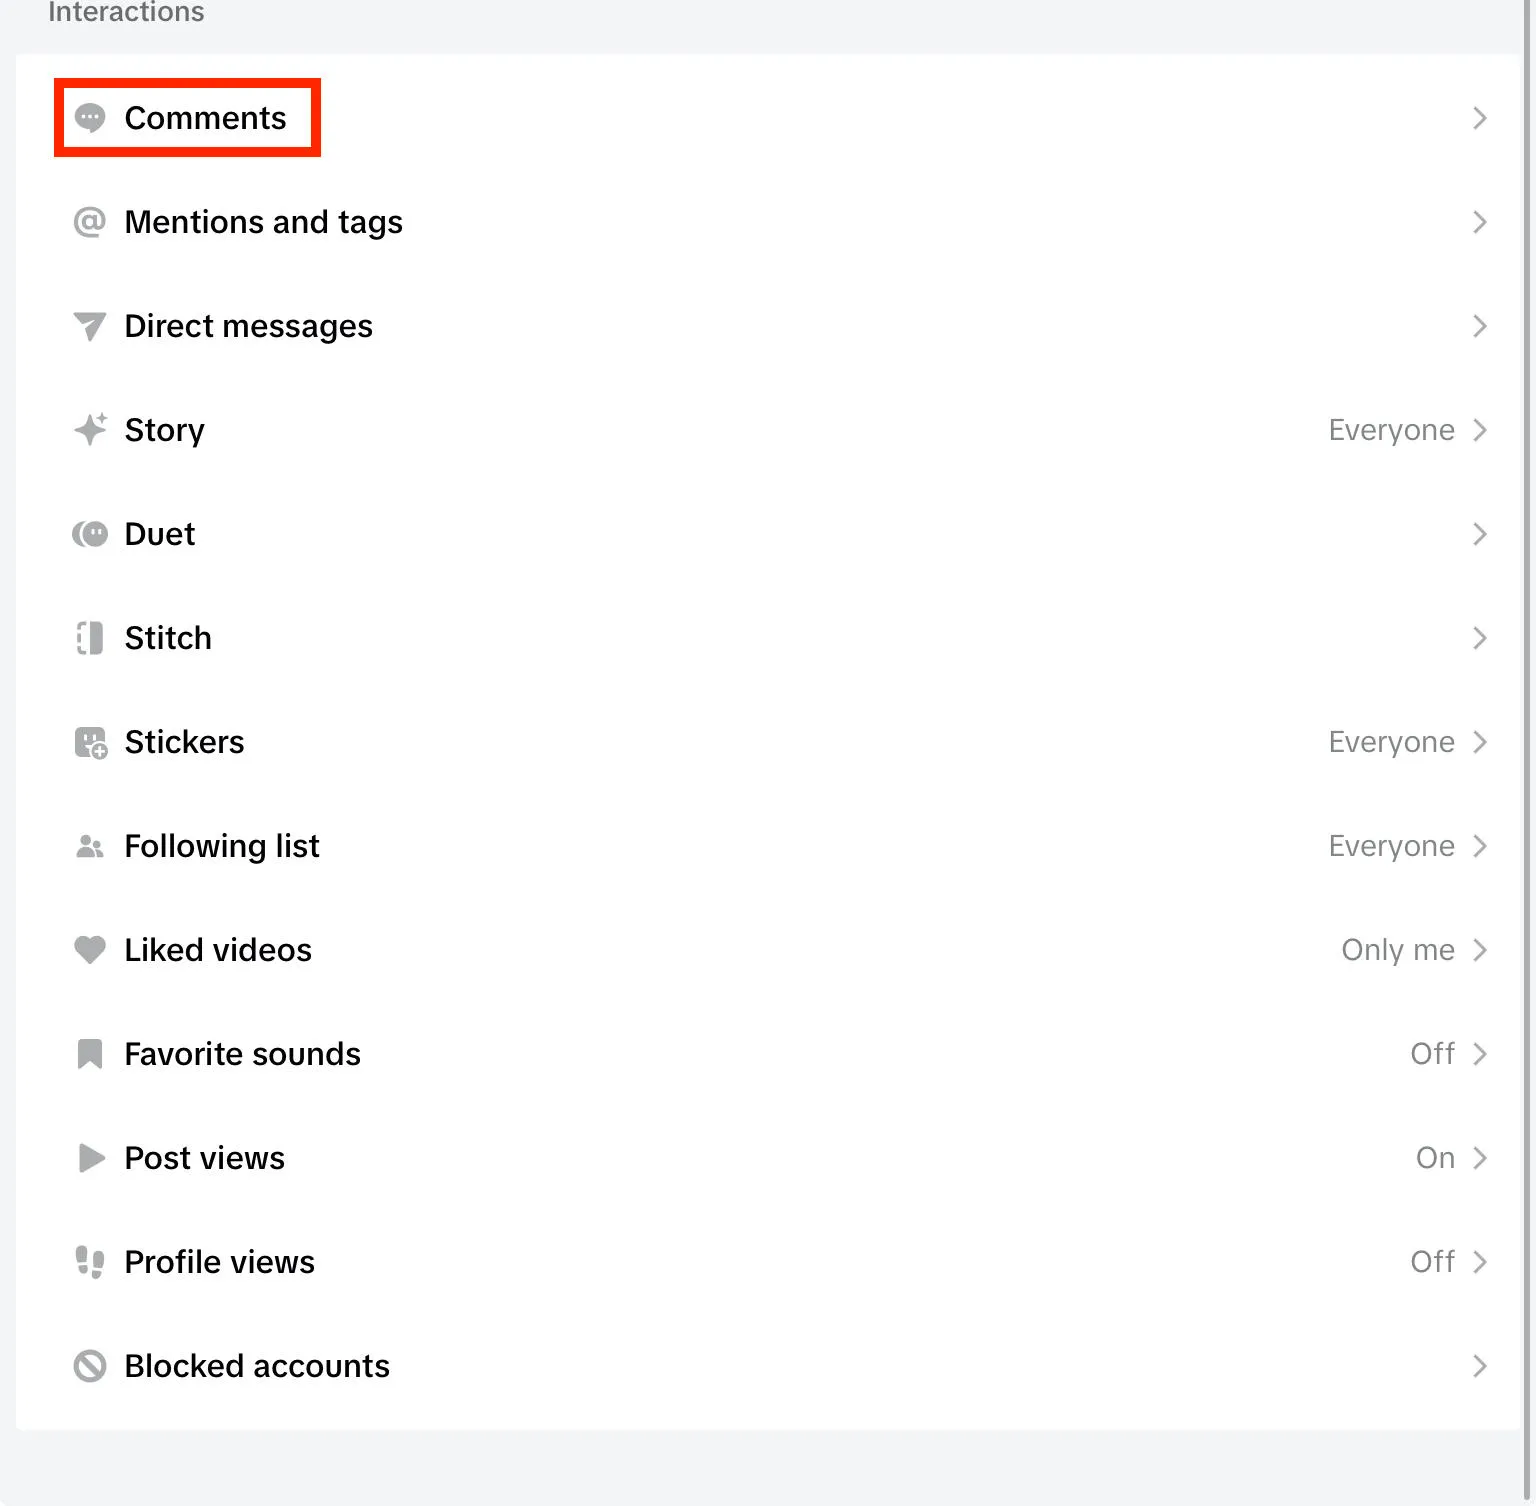Open the Following list menu item
This screenshot has width=1536, height=1506.
pos(222,846)
